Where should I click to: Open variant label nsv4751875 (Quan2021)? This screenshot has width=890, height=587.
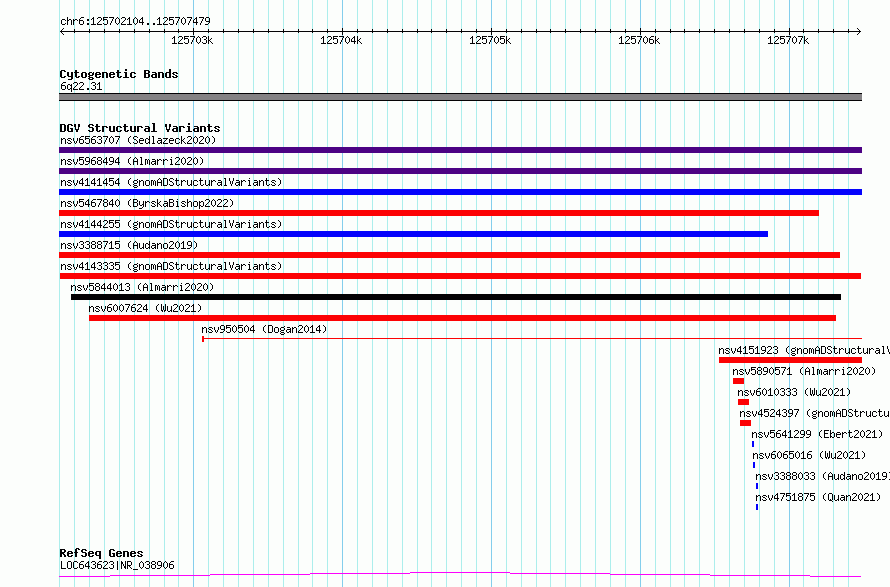818,497
